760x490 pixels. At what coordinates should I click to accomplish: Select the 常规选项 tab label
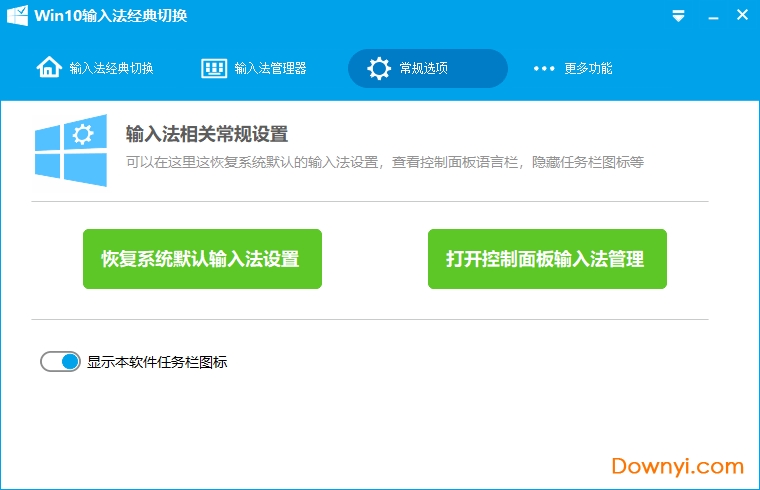[x=423, y=68]
